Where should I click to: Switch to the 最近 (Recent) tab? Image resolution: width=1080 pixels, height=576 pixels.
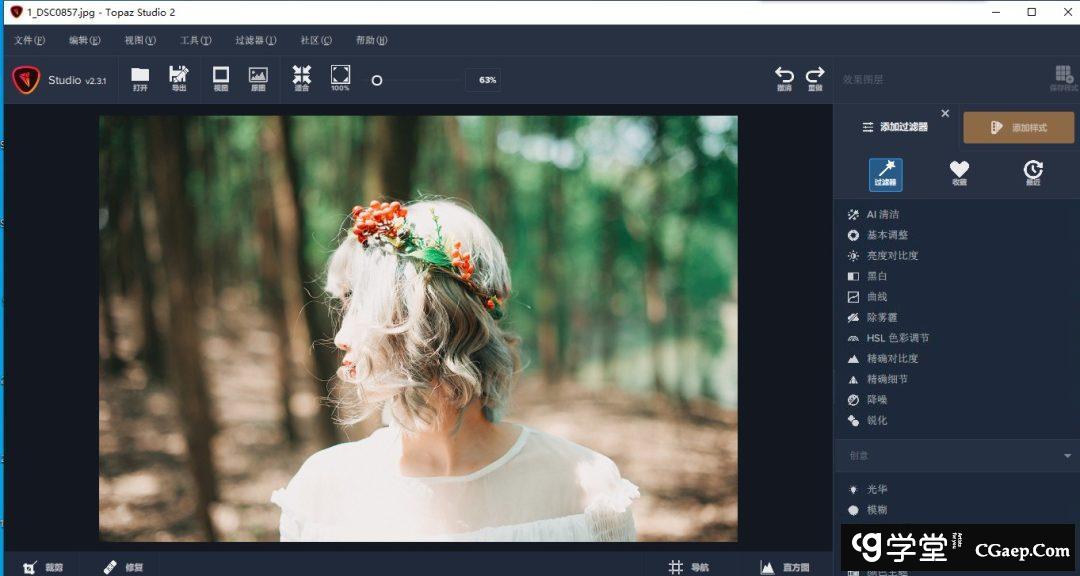click(x=1033, y=173)
